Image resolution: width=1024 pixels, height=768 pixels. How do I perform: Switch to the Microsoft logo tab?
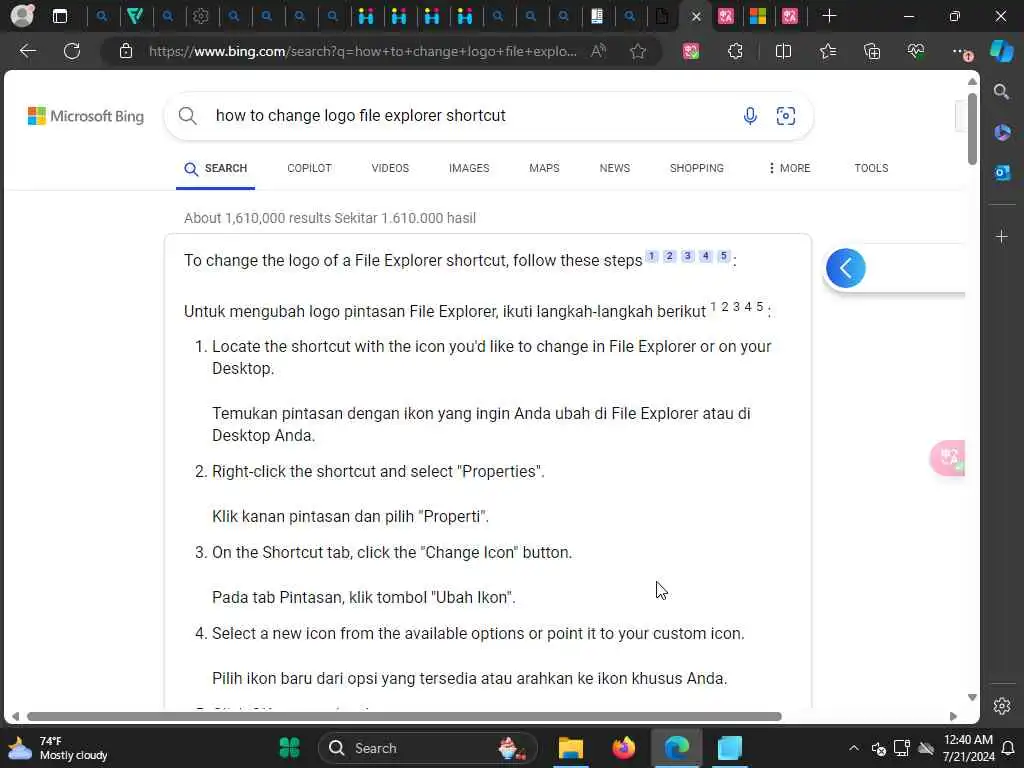[758, 16]
